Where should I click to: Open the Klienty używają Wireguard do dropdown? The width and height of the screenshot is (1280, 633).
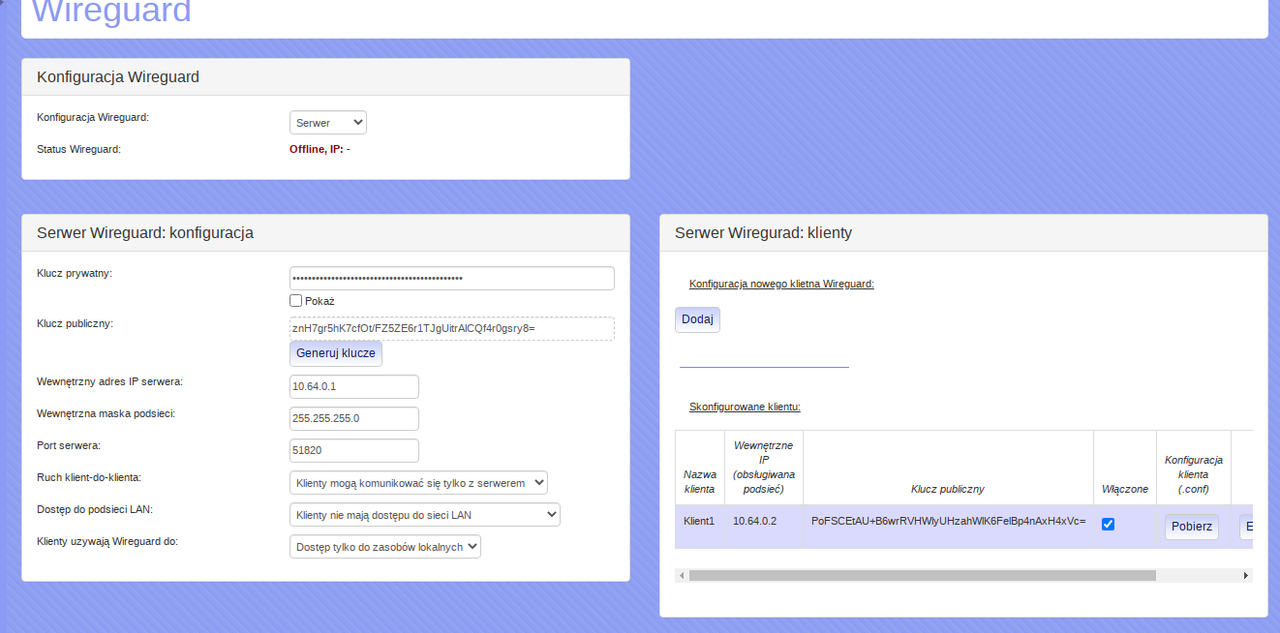pyautogui.click(x=385, y=546)
